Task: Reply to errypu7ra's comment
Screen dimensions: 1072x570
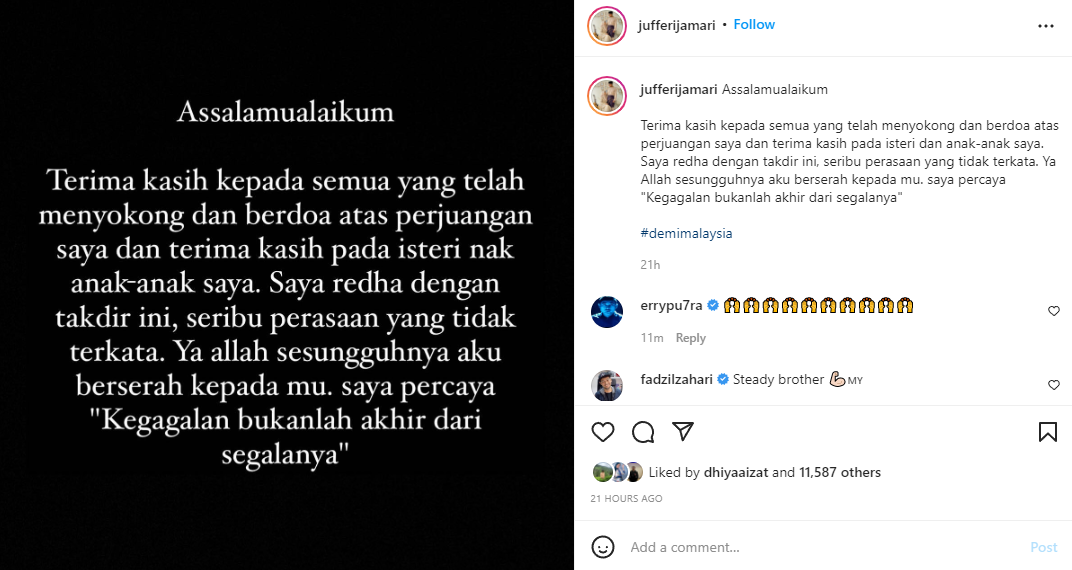Action: pos(691,338)
